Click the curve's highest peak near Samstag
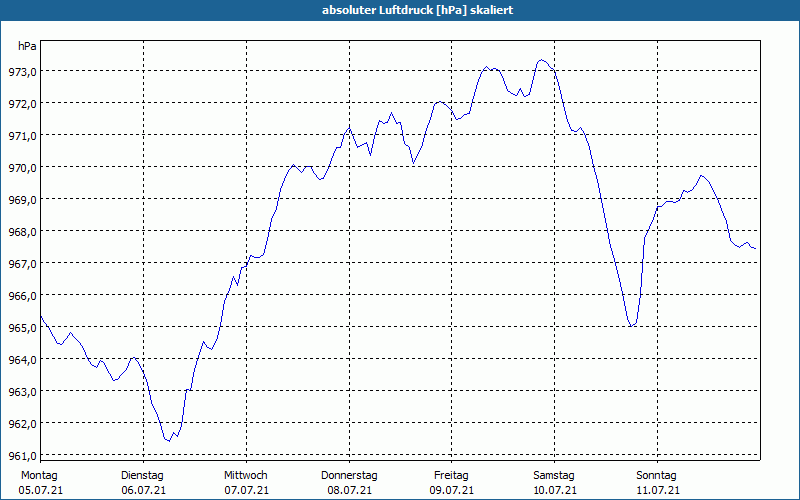 click(541, 60)
